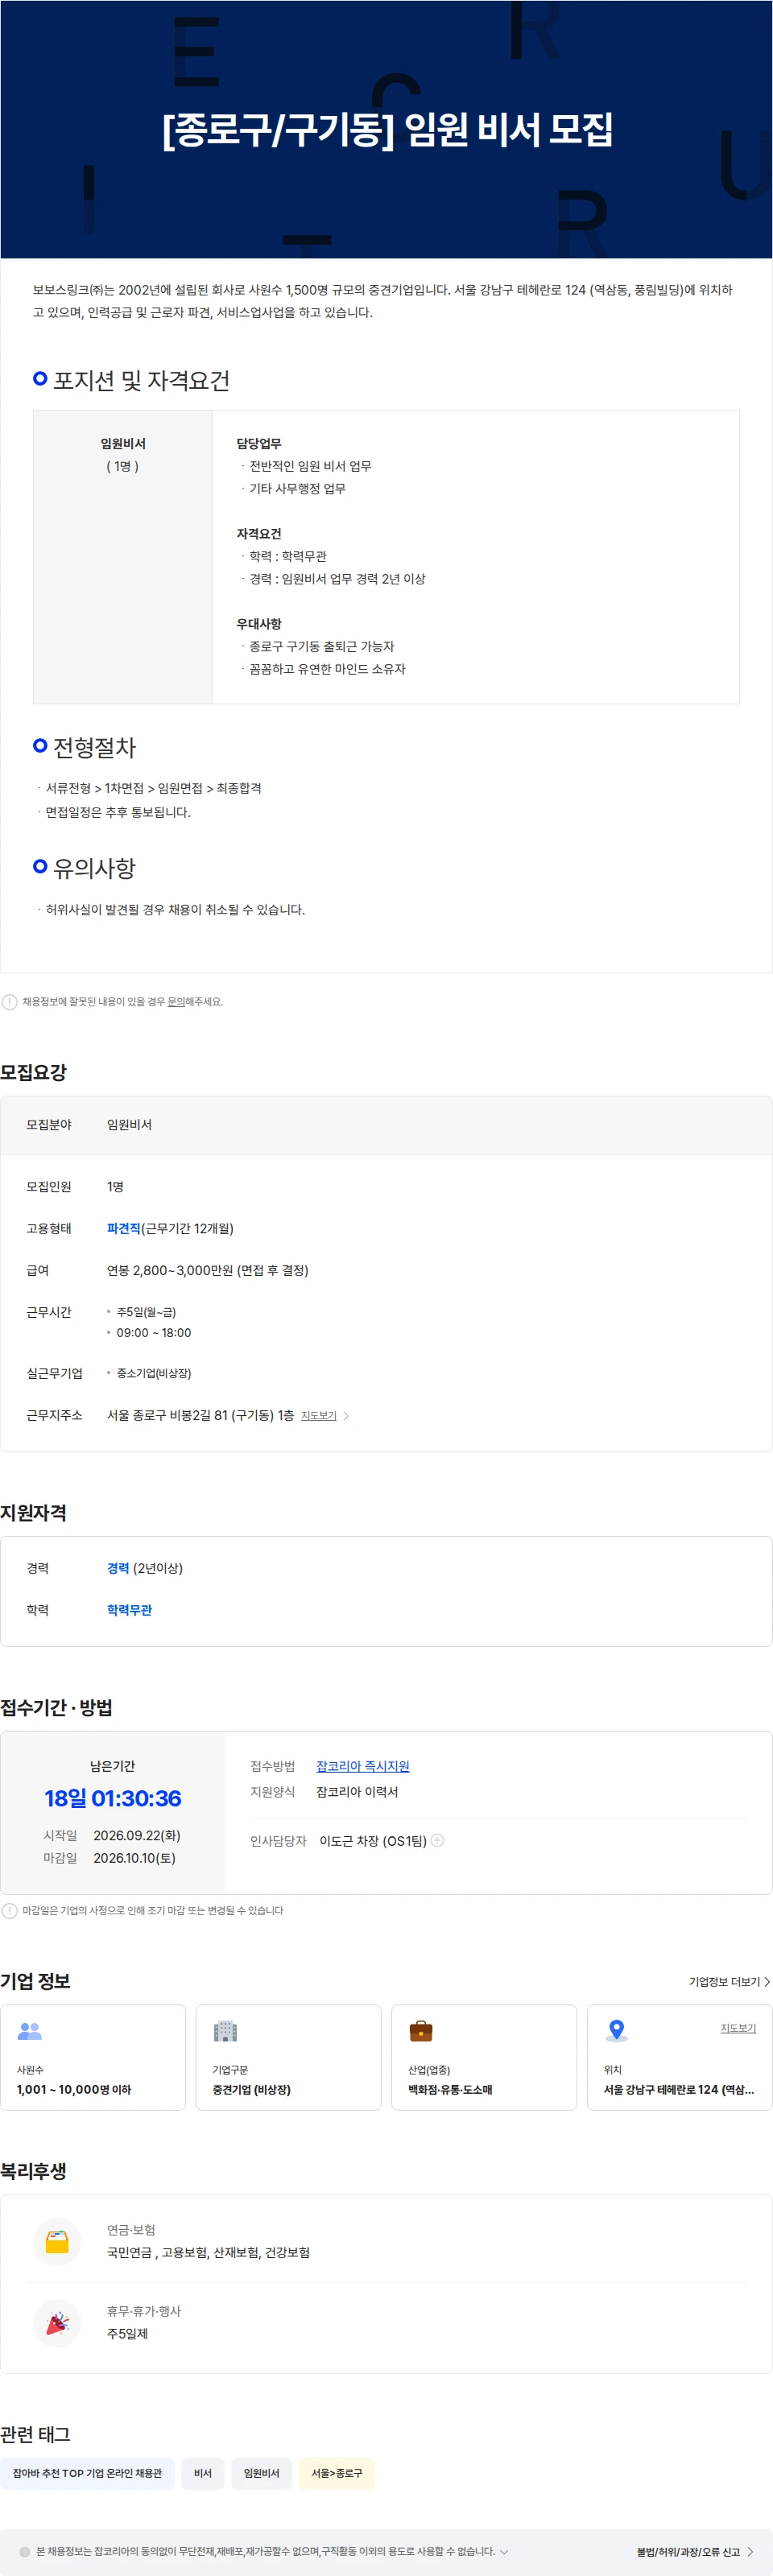773x2576 pixels.
Task: Report via 불법/허위/과장/오류 신고
Action: tap(695, 2552)
